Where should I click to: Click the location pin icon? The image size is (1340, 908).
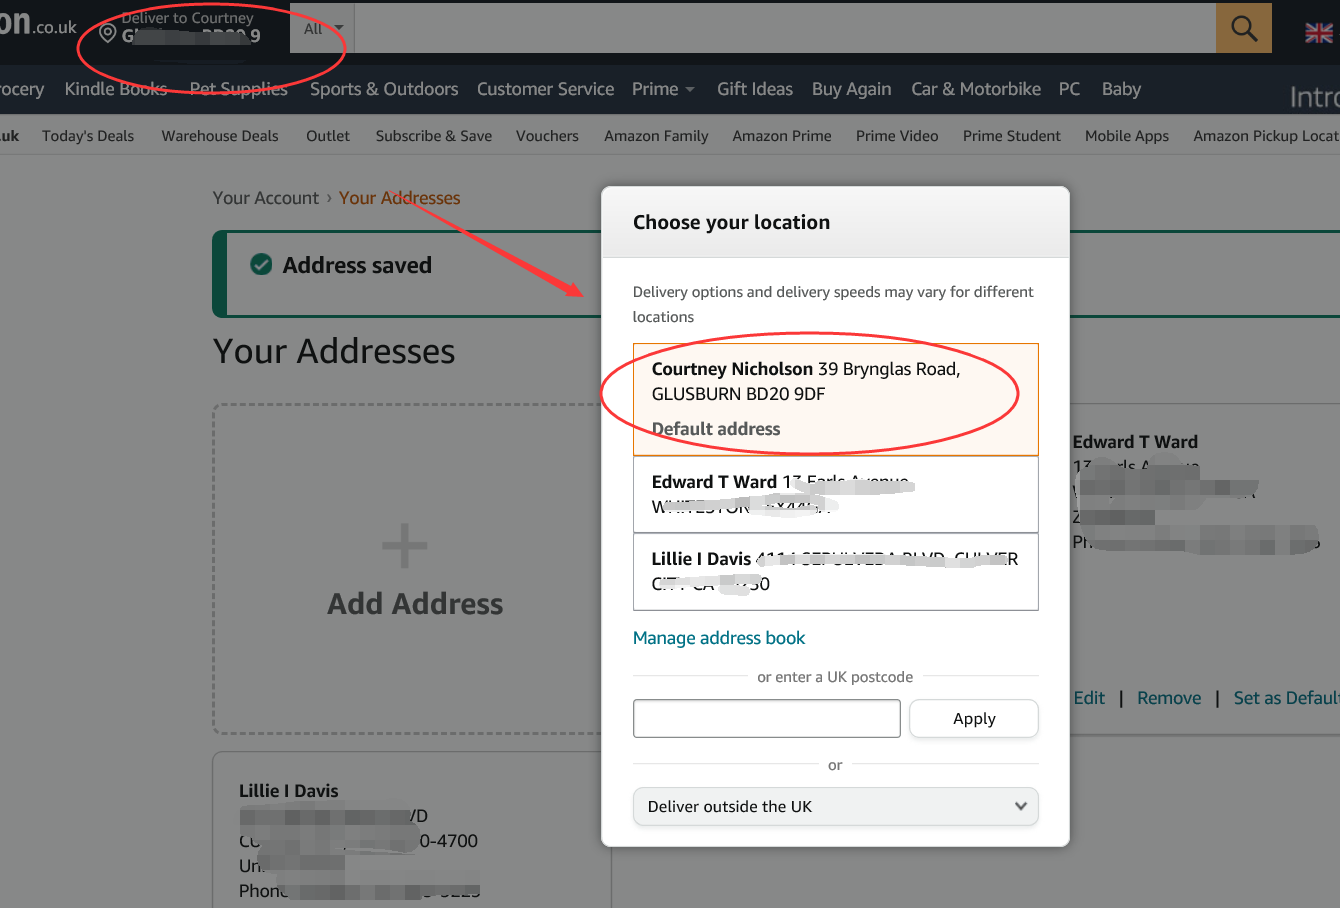click(108, 34)
